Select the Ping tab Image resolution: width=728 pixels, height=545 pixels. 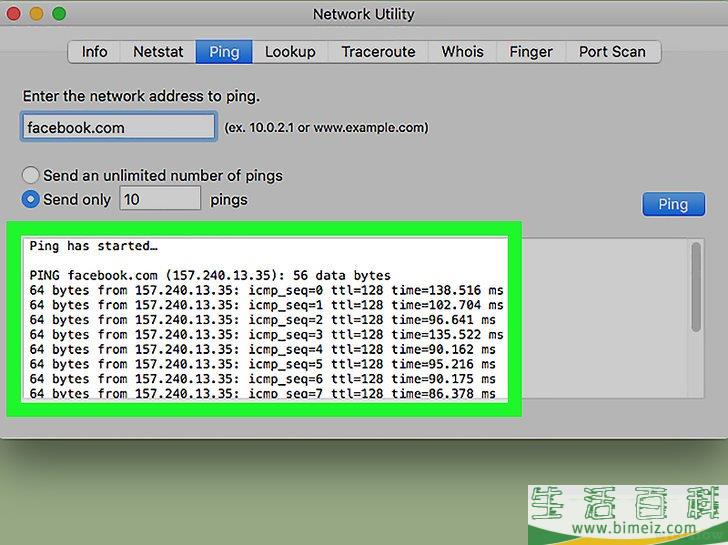click(x=224, y=52)
